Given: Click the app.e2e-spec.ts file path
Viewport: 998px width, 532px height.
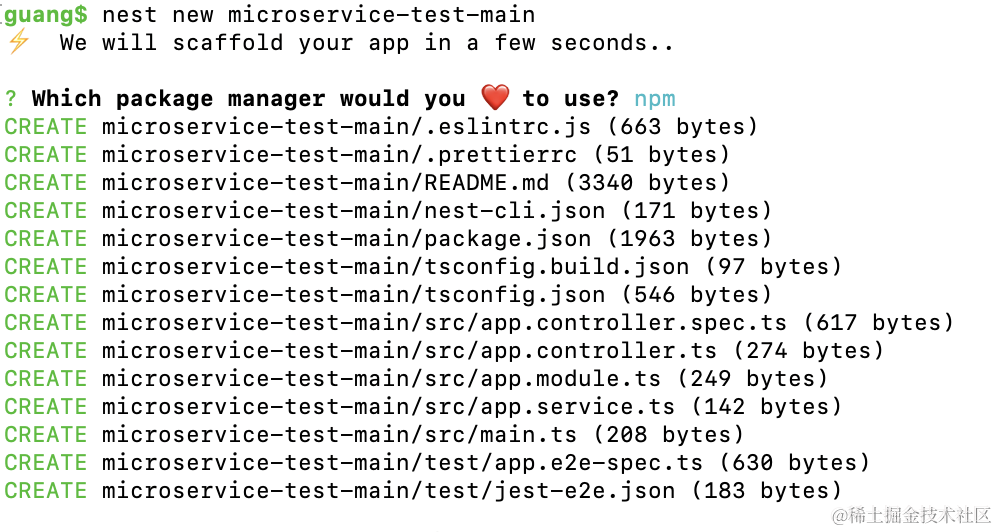Looking at the screenshot, I should pos(402,463).
